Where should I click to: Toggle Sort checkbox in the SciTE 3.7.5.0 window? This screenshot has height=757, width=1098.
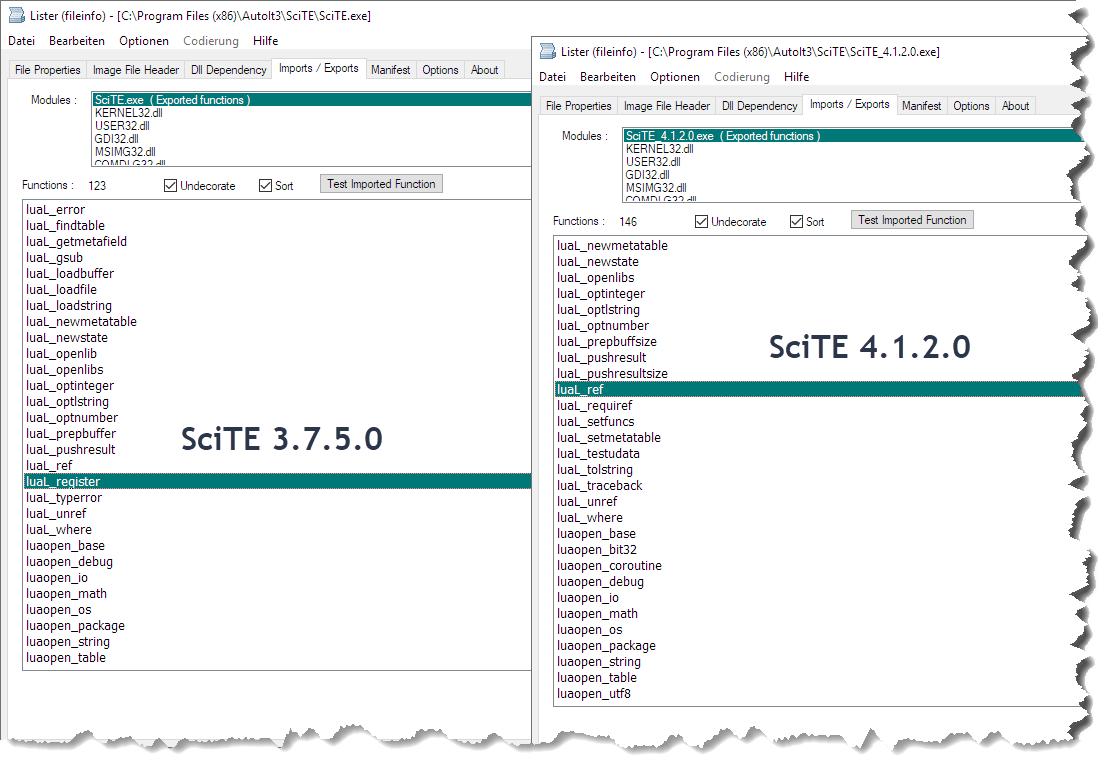[266, 186]
